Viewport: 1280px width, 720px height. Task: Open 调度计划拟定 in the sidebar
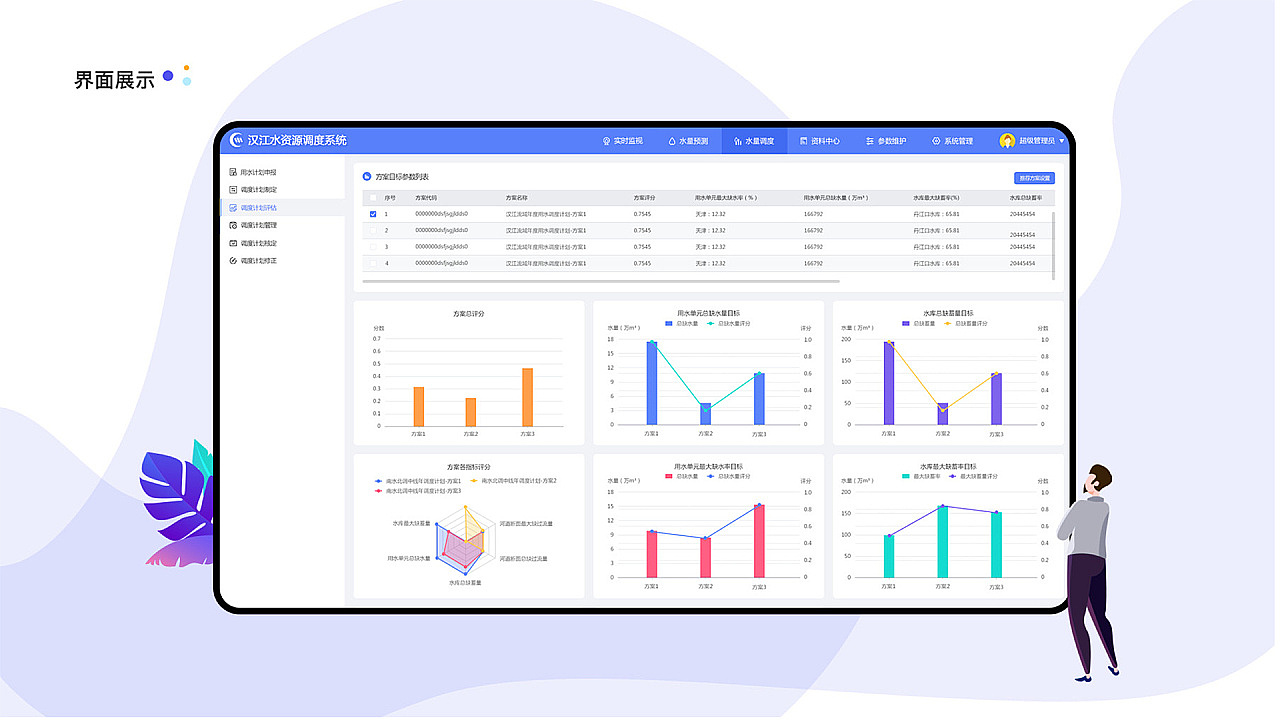[253, 243]
